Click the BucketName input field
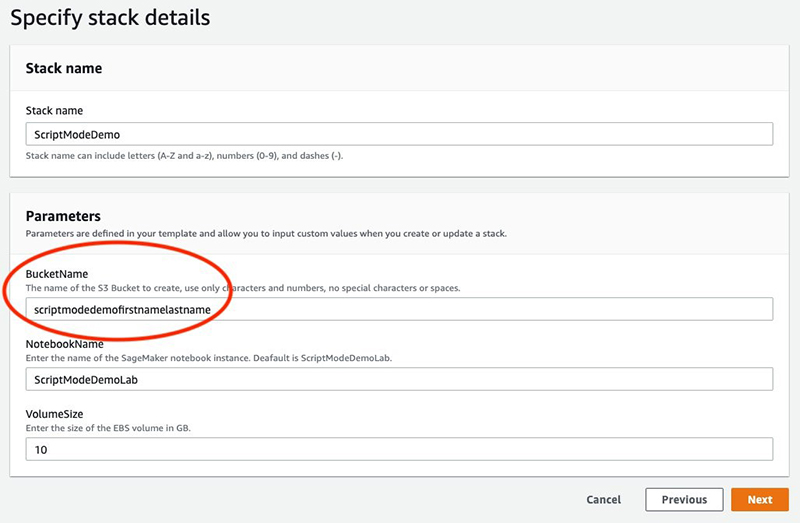 coord(399,309)
